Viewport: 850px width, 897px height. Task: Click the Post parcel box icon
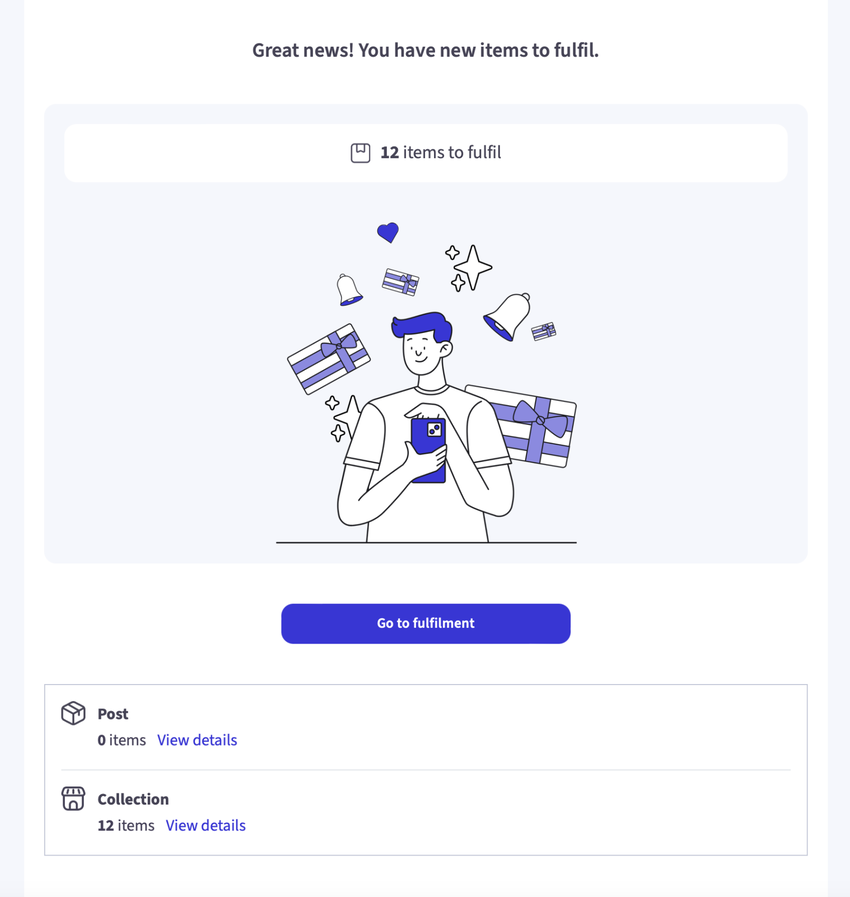[x=73, y=713]
